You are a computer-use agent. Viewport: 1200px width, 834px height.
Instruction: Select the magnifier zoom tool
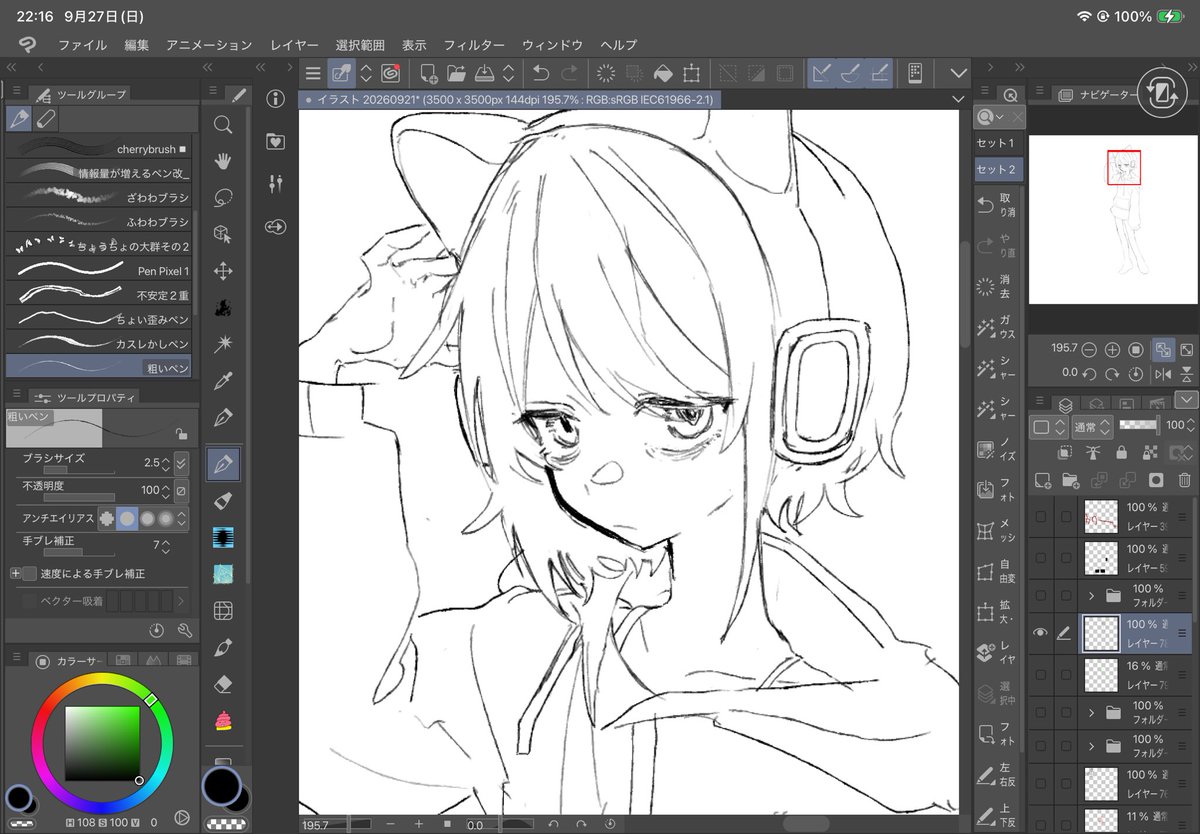[224, 125]
